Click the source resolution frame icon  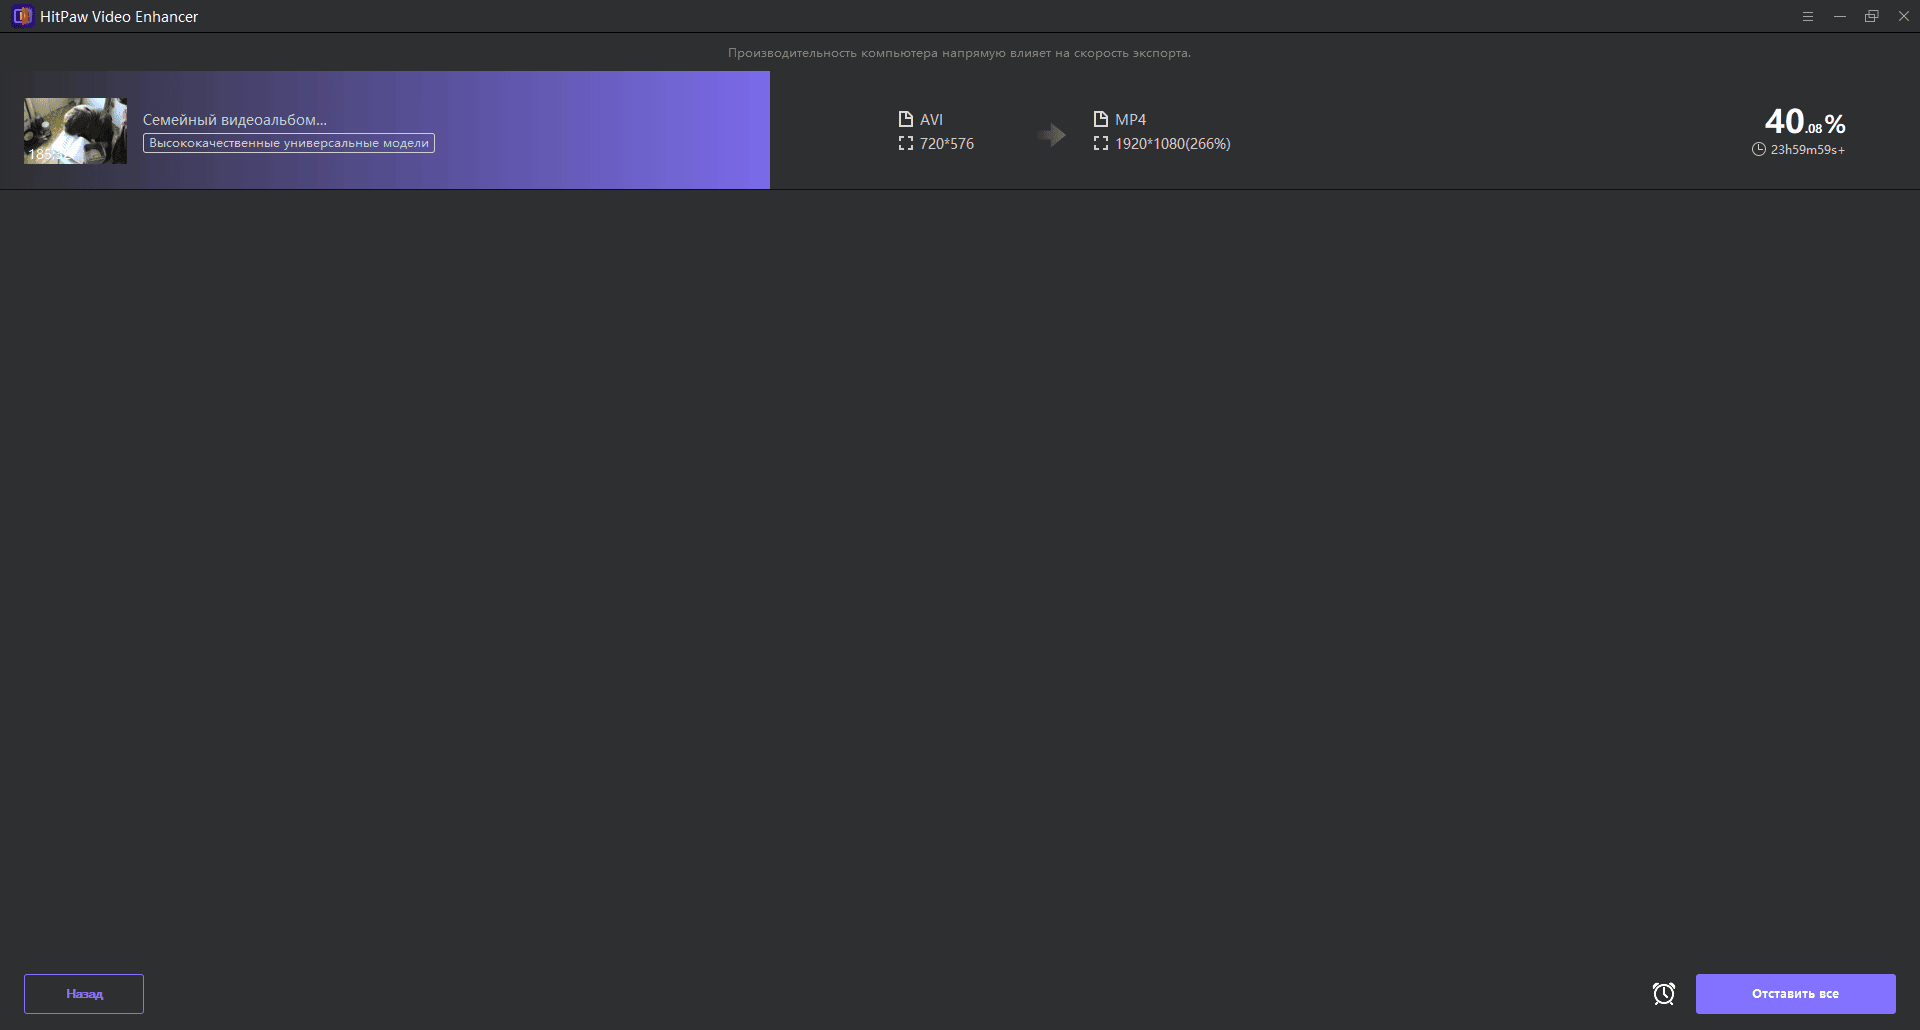[906, 144]
